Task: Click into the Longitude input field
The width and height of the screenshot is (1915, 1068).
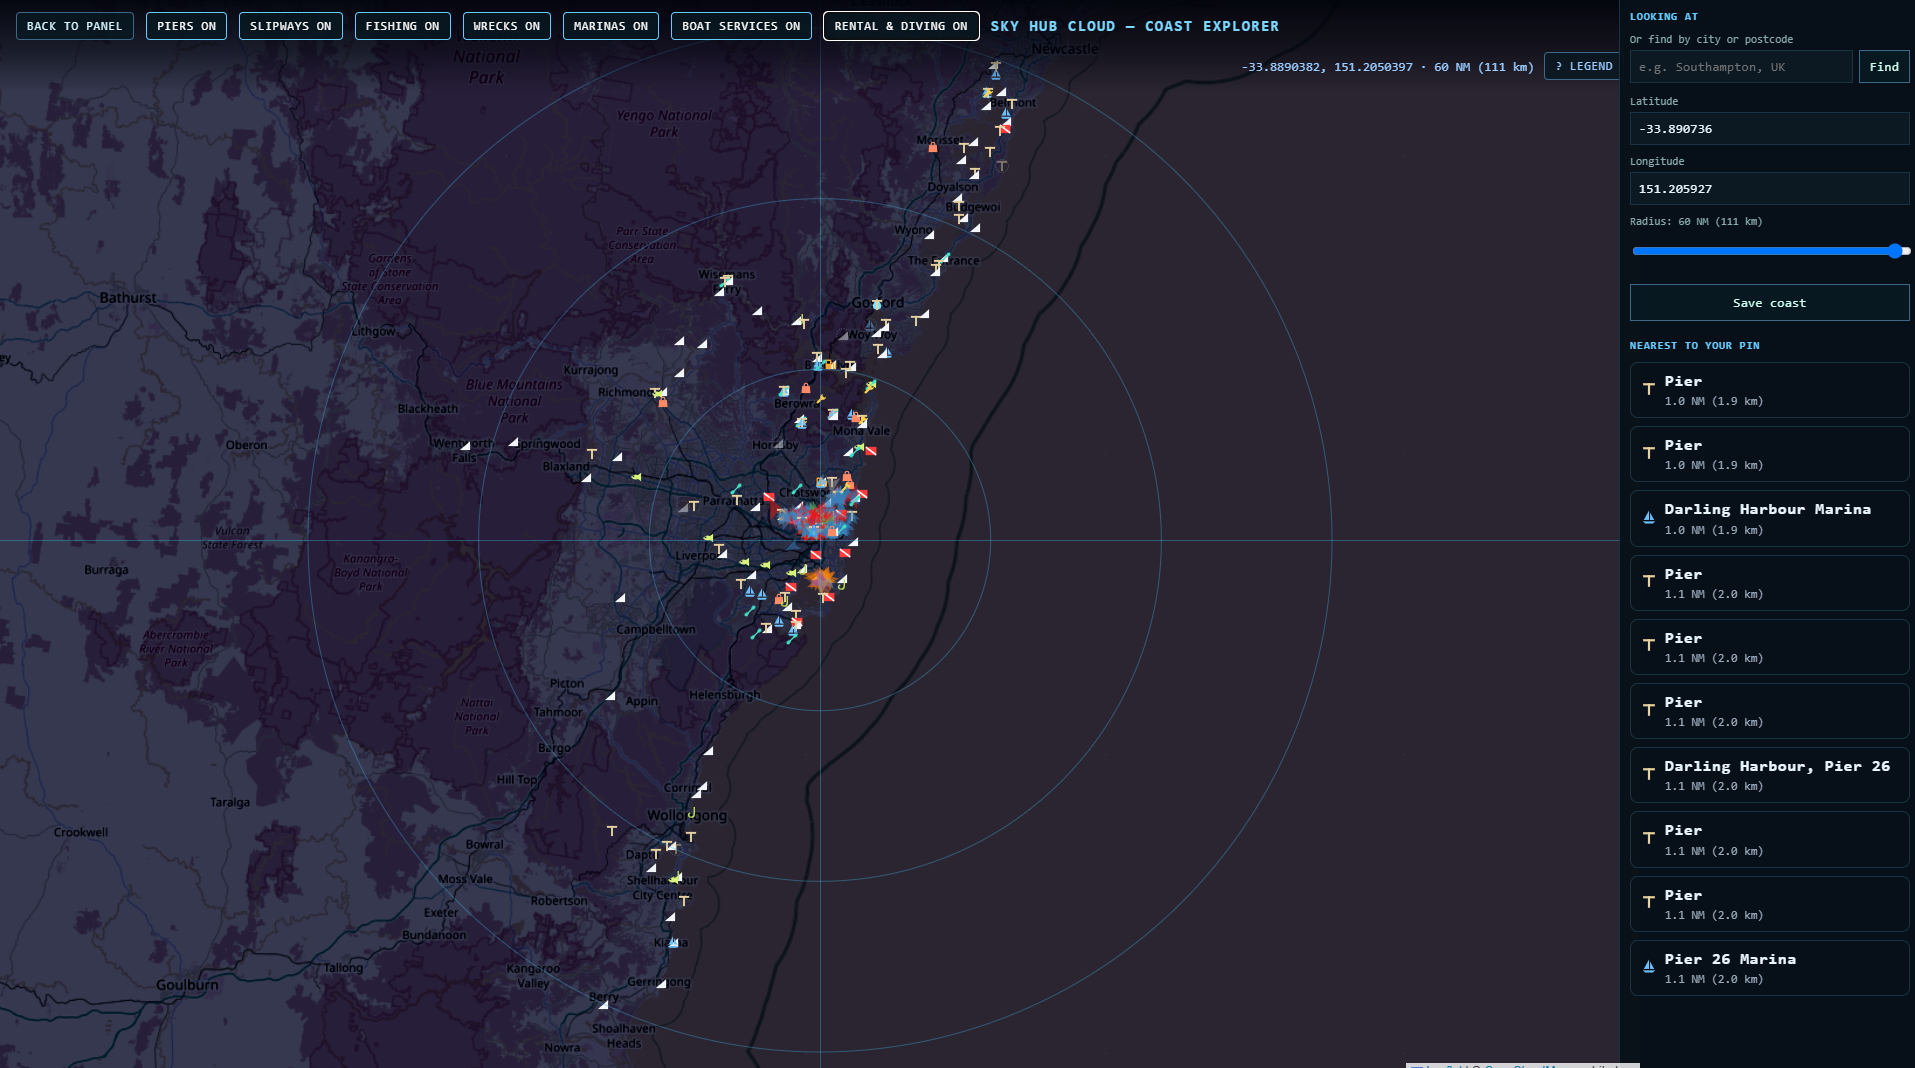Action: 1769,189
